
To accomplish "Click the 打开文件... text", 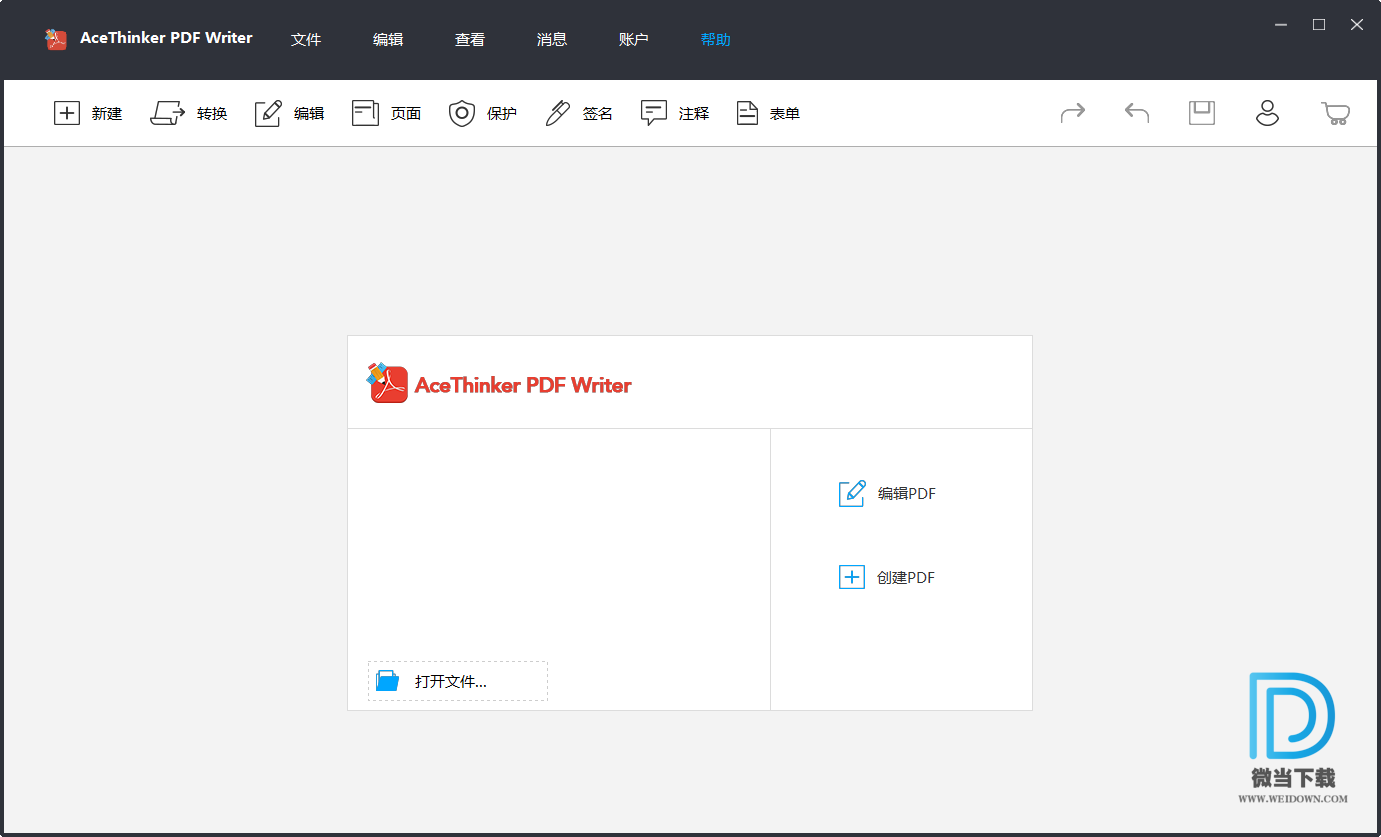I will click(451, 682).
